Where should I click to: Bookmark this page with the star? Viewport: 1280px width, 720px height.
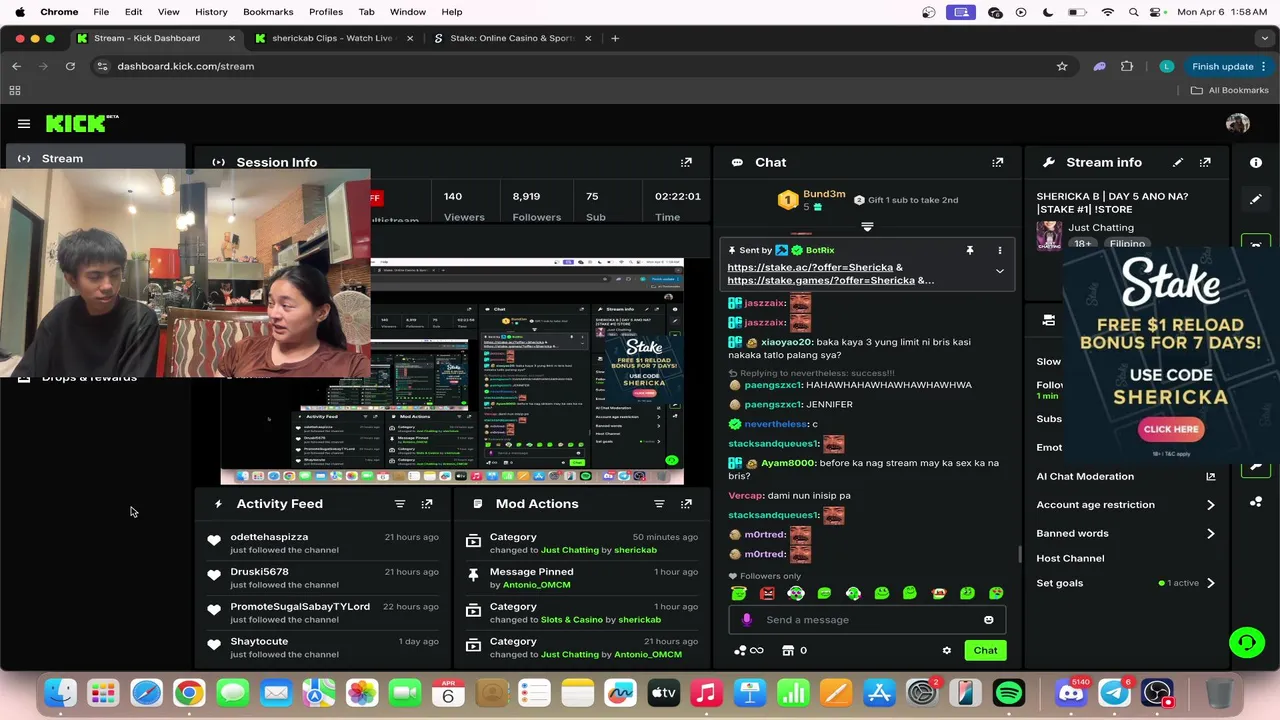click(1062, 66)
